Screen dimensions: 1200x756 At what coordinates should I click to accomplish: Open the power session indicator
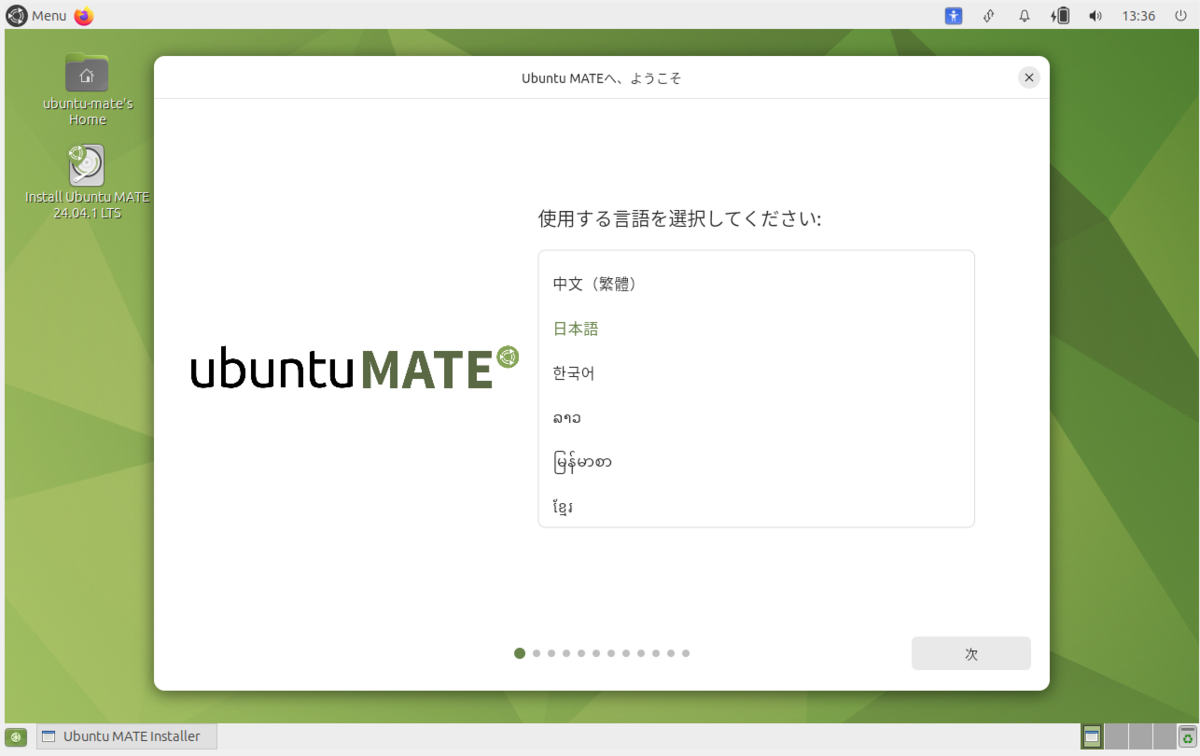(x=1181, y=16)
